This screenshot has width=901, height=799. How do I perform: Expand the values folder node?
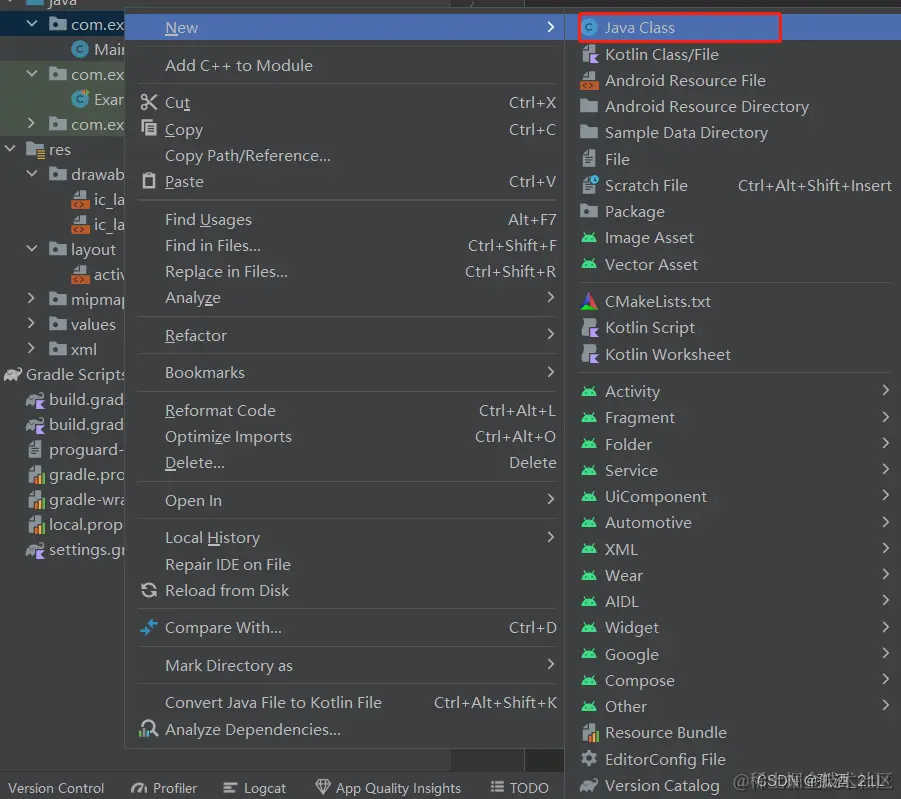[x=32, y=324]
